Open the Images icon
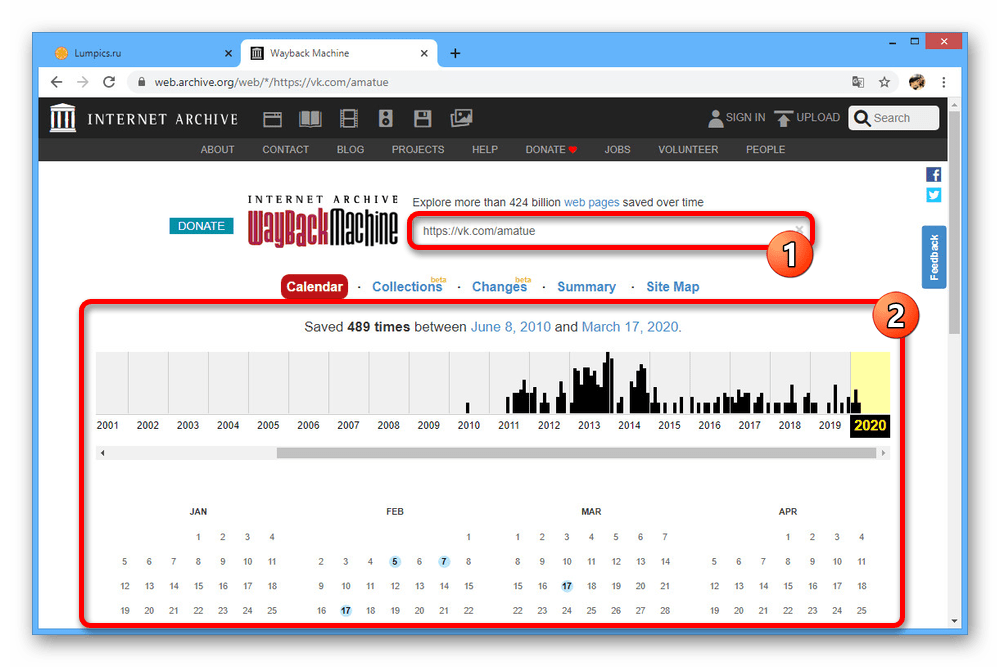 pos(461,118)
